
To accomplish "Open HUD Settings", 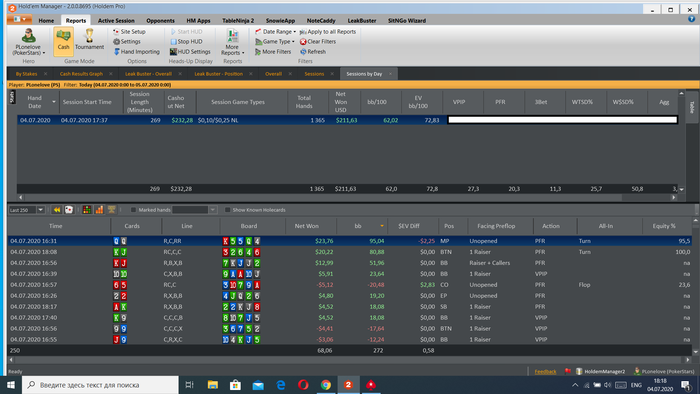I will pos(190,52).
